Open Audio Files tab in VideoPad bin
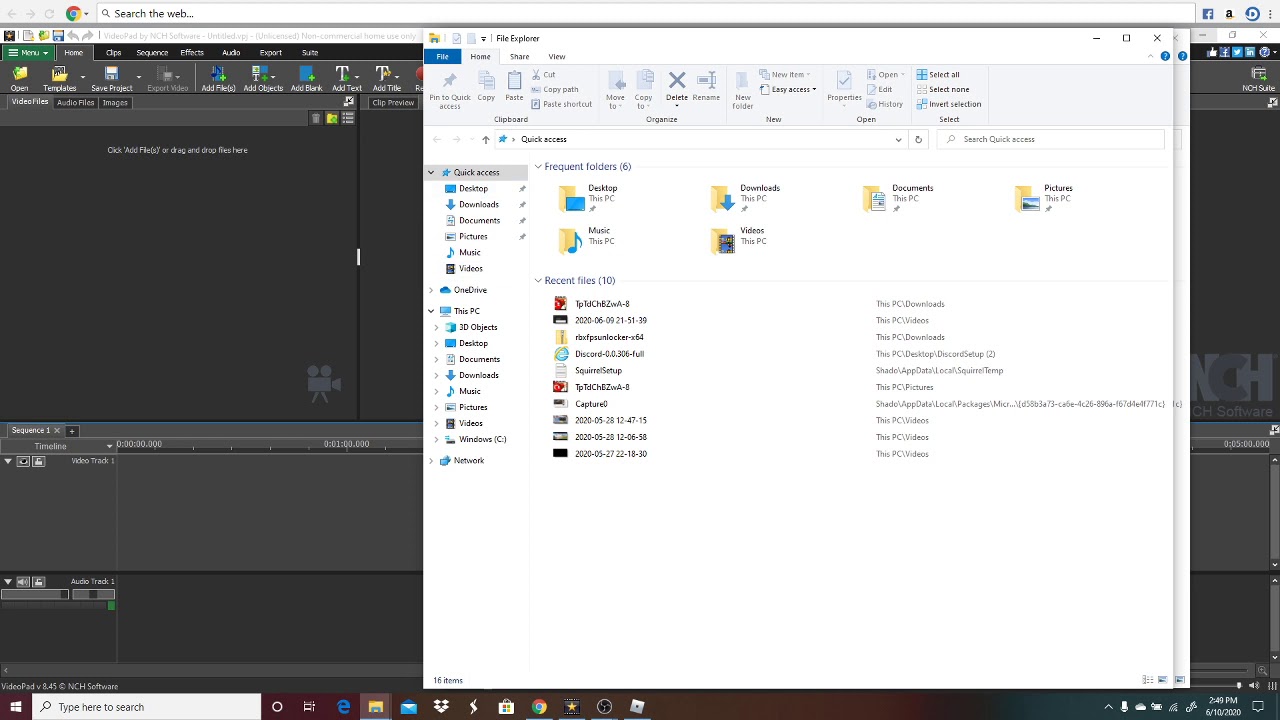The image size is (1280, 720). coord(75,102)
